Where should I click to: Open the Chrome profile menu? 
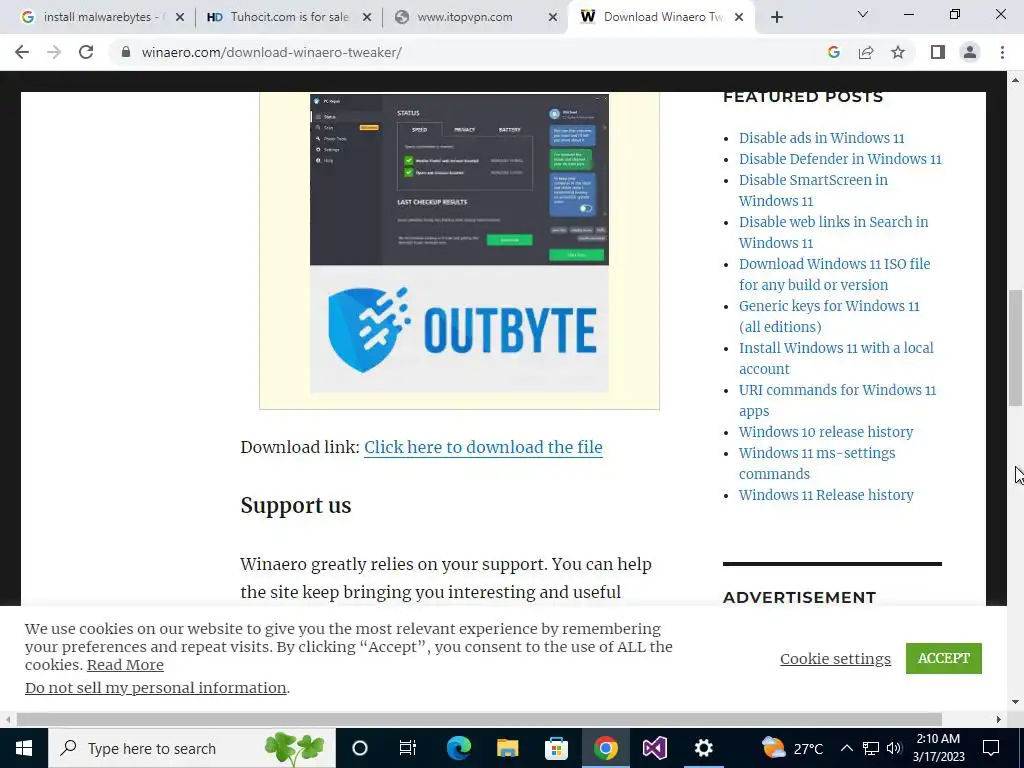coord(970,52)
